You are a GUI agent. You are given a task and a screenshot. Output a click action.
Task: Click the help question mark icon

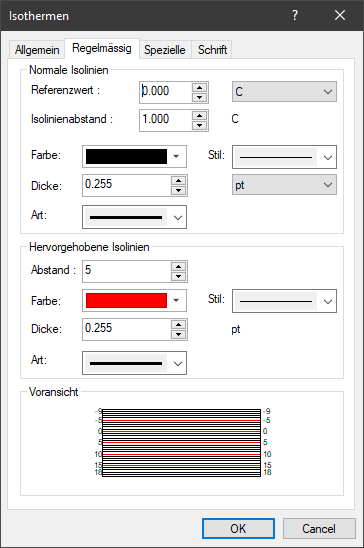295,15
